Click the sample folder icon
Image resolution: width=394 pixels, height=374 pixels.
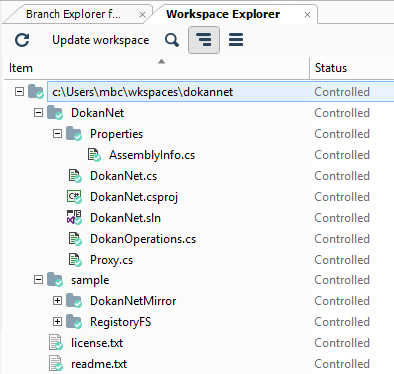tap(55, 279)
